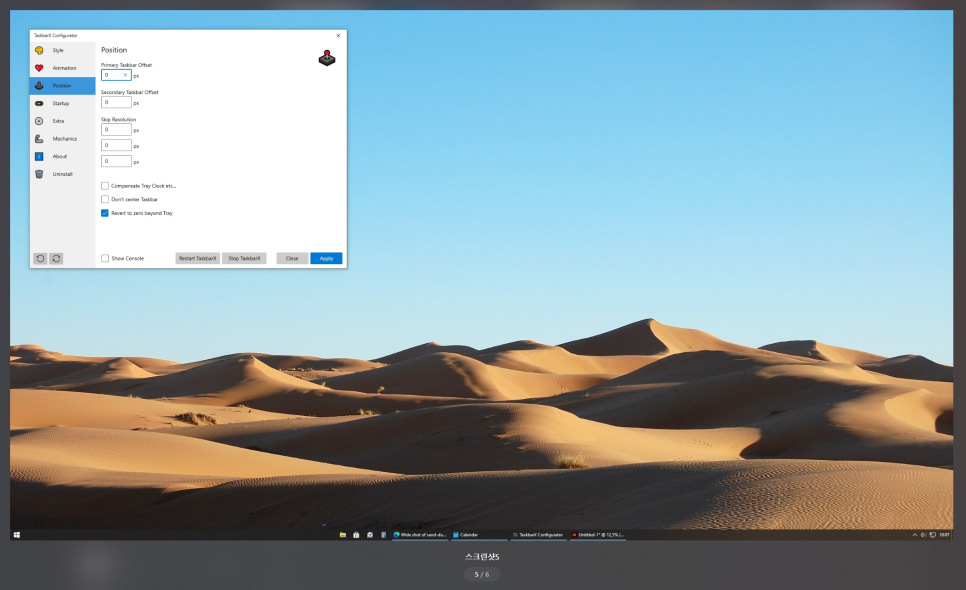Uncheck Revert to zero beyond Tray
This screenshot has height=590, width=966.
(105, 213)
